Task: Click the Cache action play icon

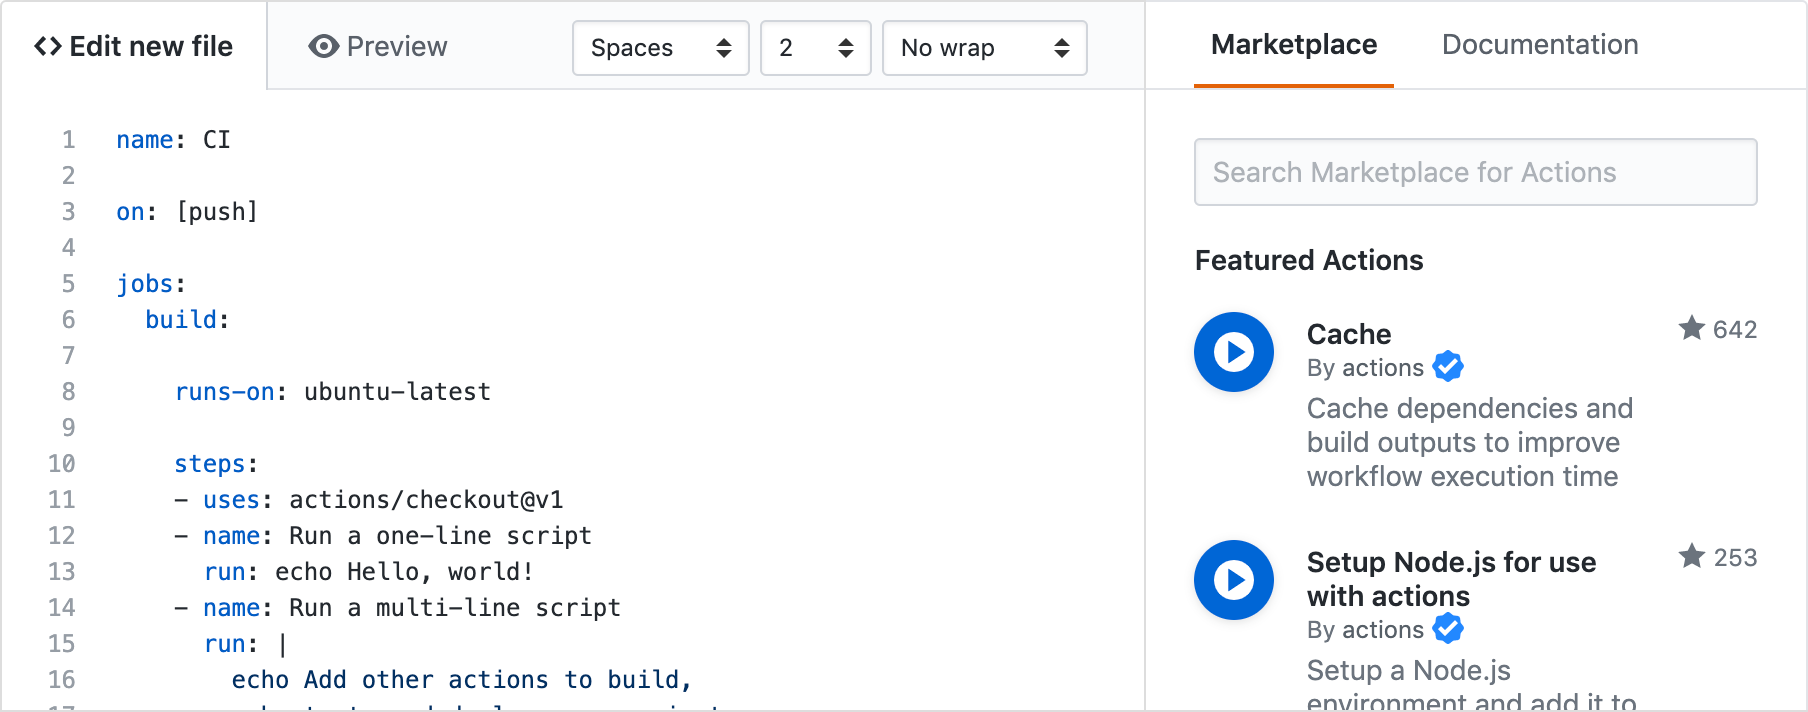Action: point(1233,352)
